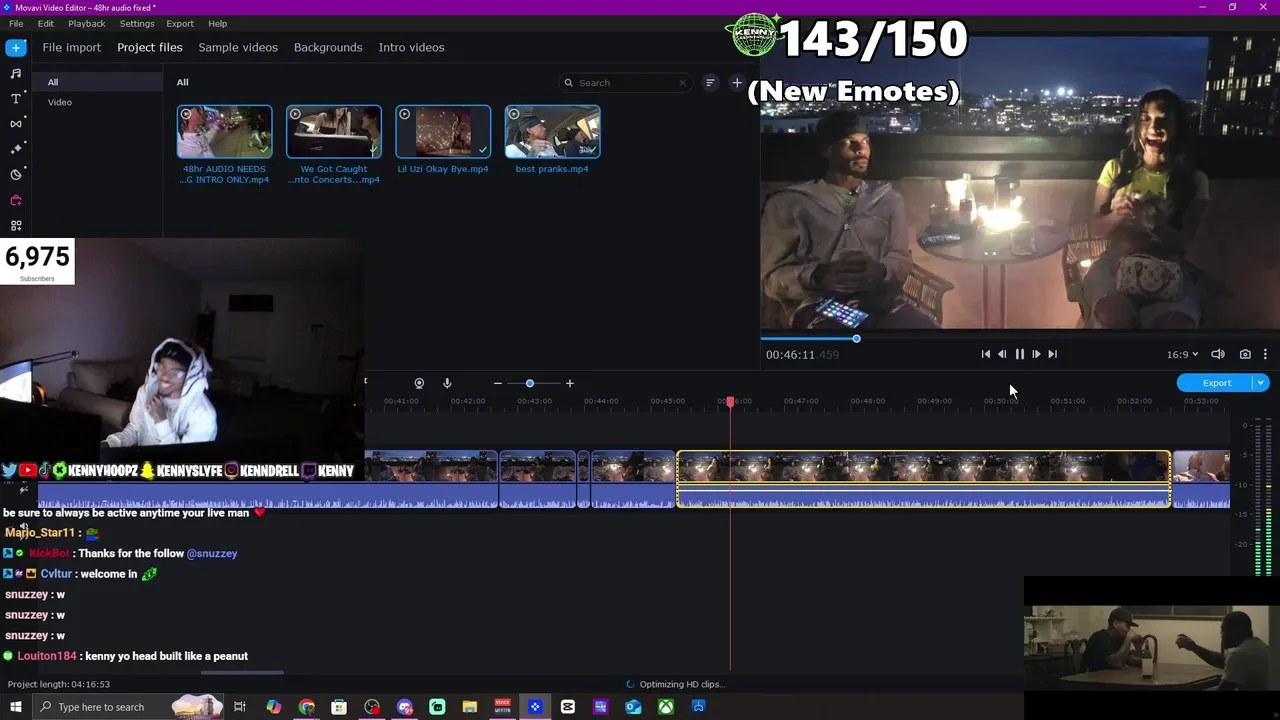Select the Lil Uzi Okay Bye.mp4 thumbnail
1280x720 pixels.
pos(443,132)
